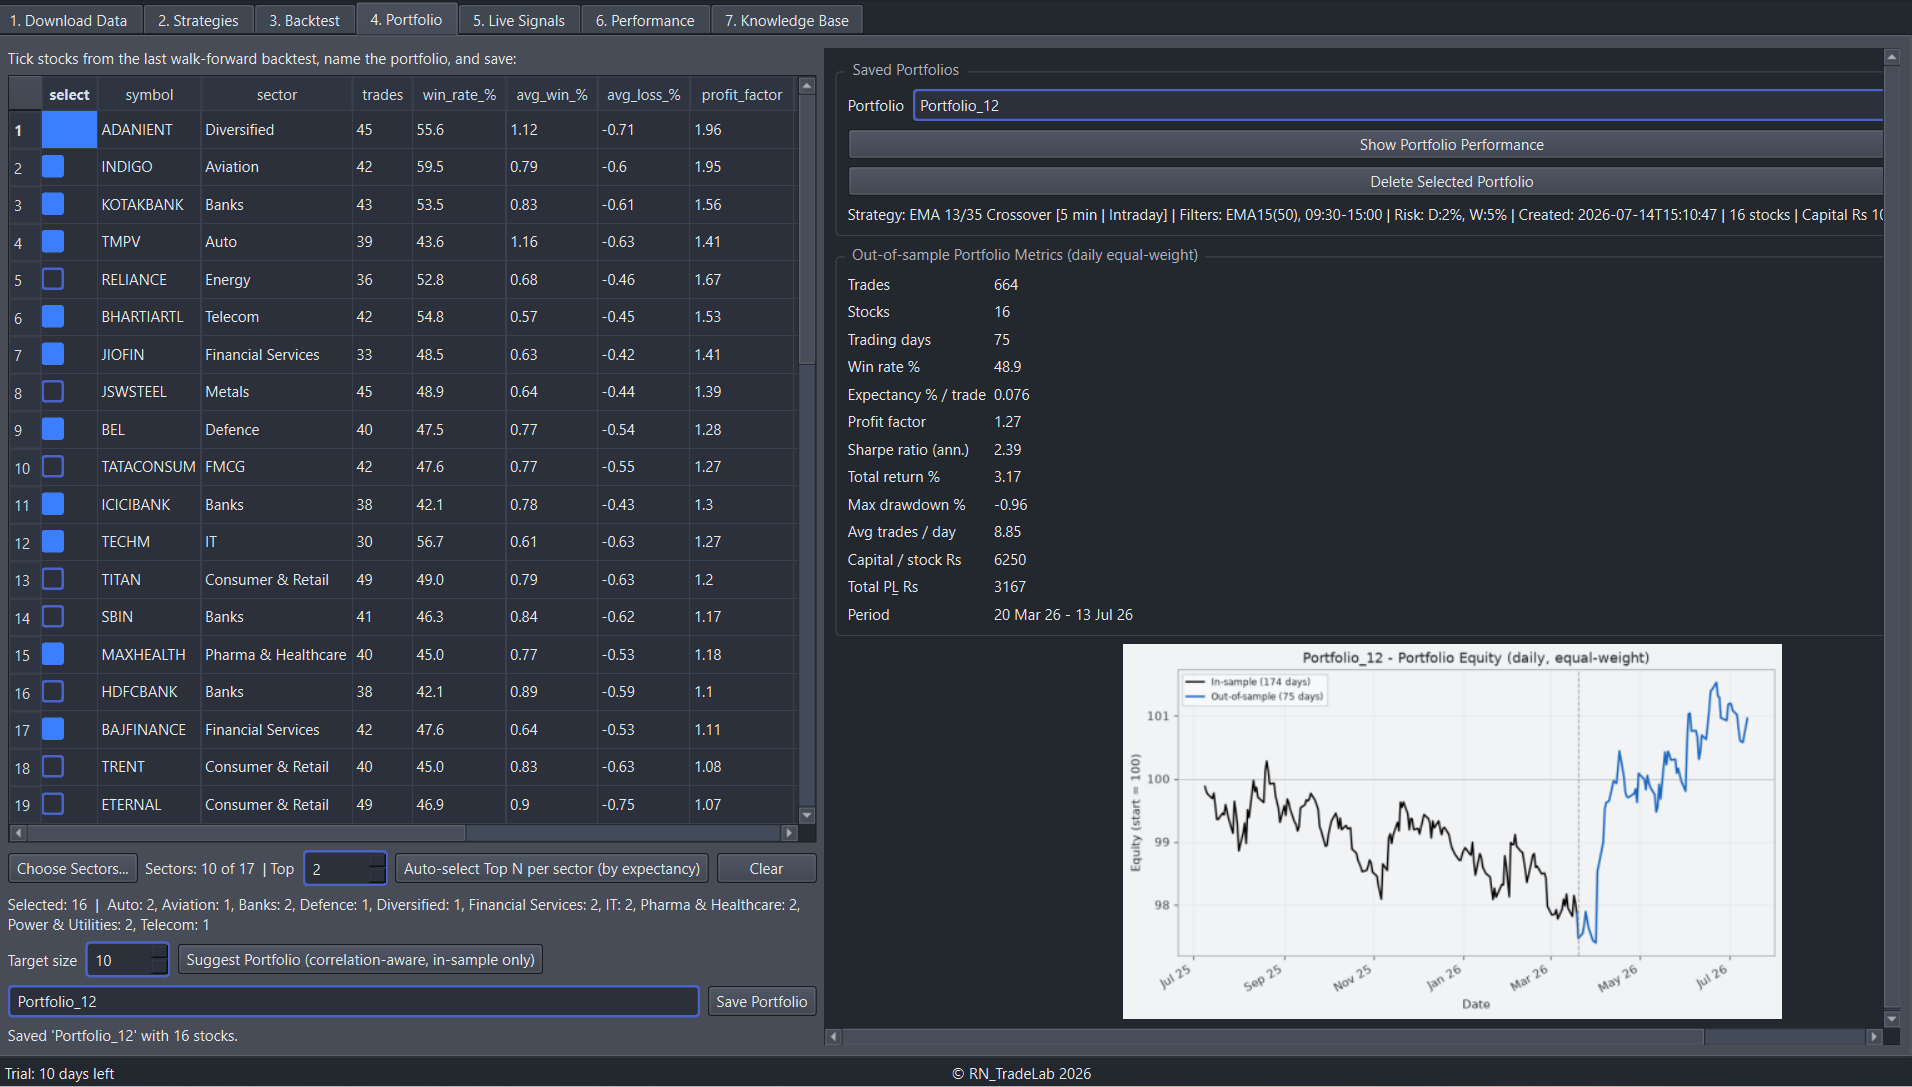1912x1087 pixels.
Task: Click the Target size spinner field
Action: pos(128,960)
